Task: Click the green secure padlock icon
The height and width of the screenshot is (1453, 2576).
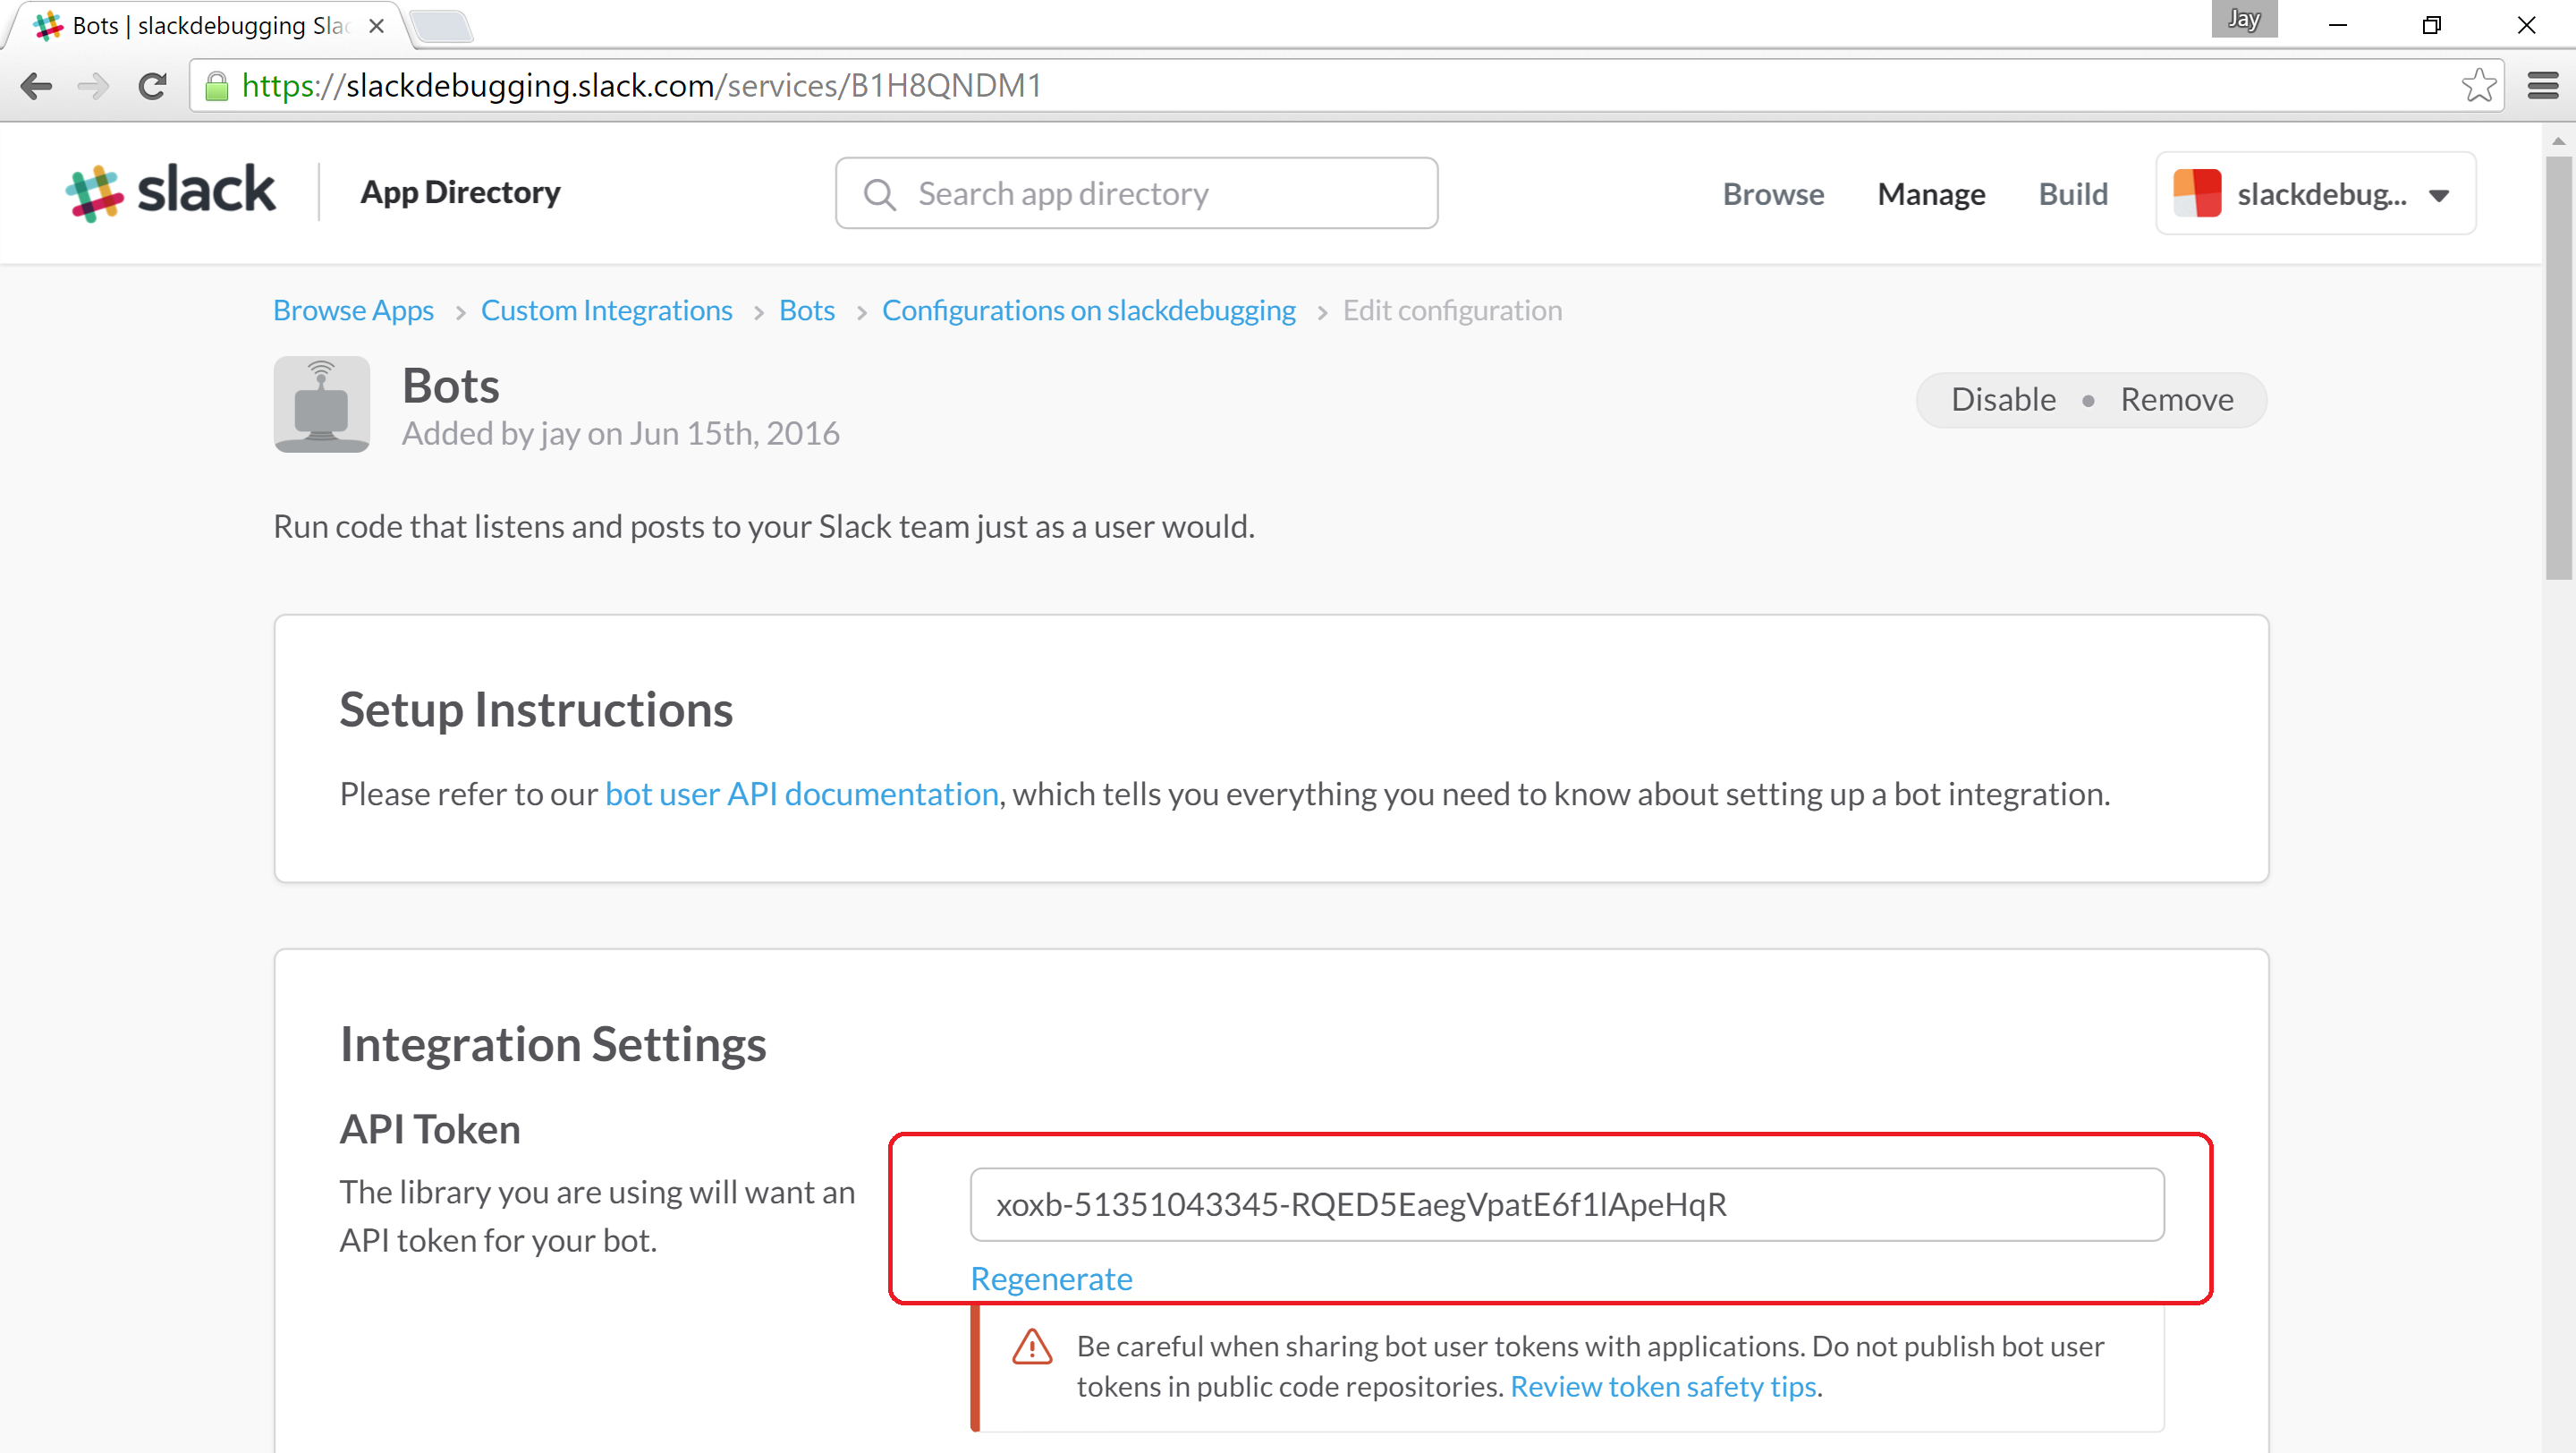Action: [216, 87]
